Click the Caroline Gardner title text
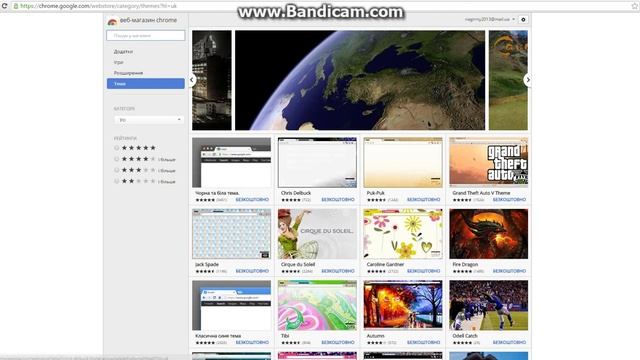The width and height of the screenshot is (640, 360). point(385,264)
